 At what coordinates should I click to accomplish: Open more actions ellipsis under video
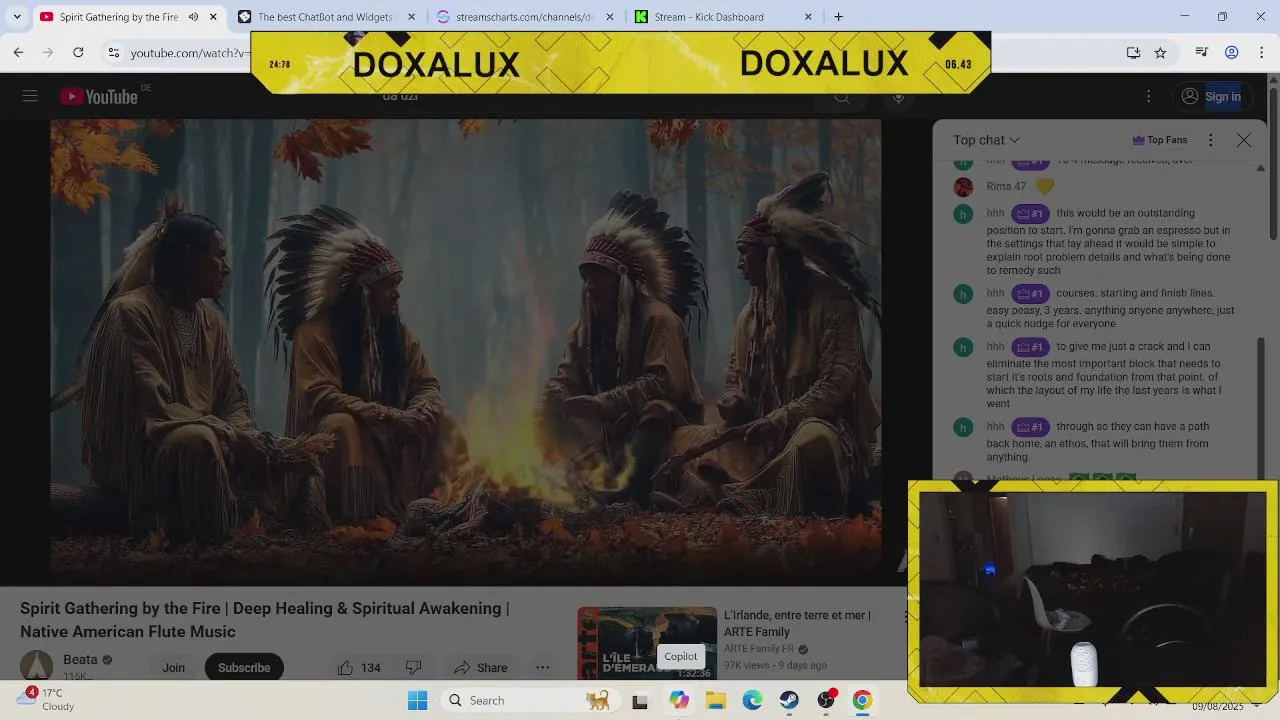click(x=542, y=667)
